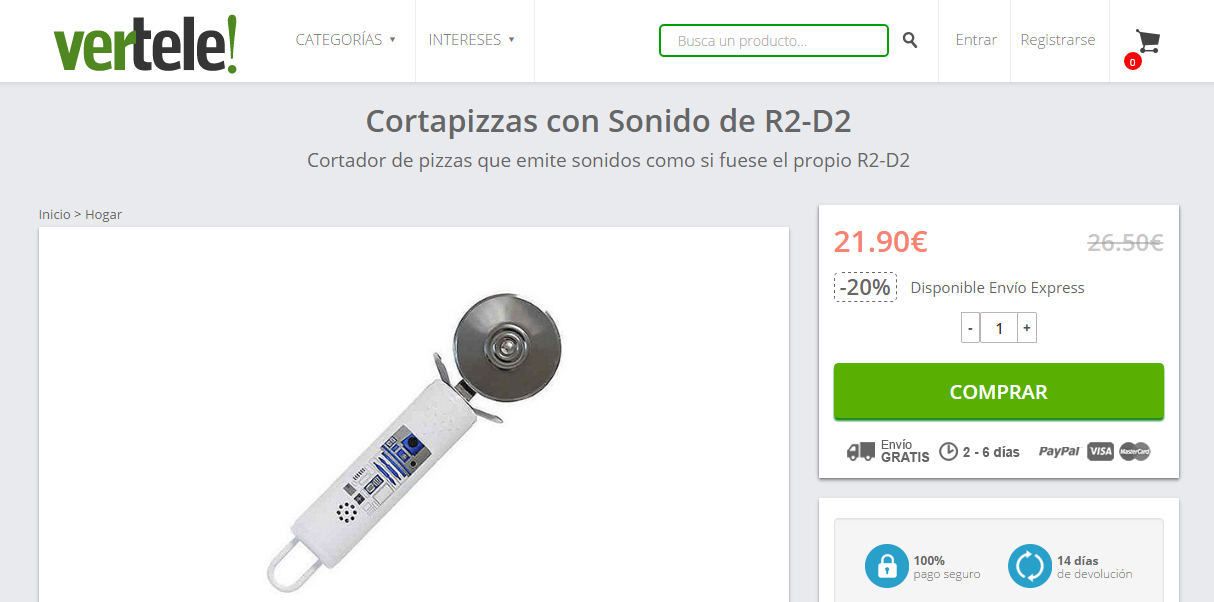
Task: Open the Registrarse sign-up link
Action: 1058,40
